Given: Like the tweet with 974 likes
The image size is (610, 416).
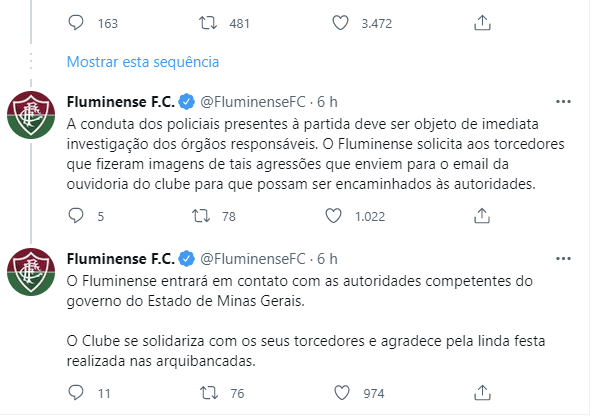Looking at the screenshot, I should click(342, 393).
